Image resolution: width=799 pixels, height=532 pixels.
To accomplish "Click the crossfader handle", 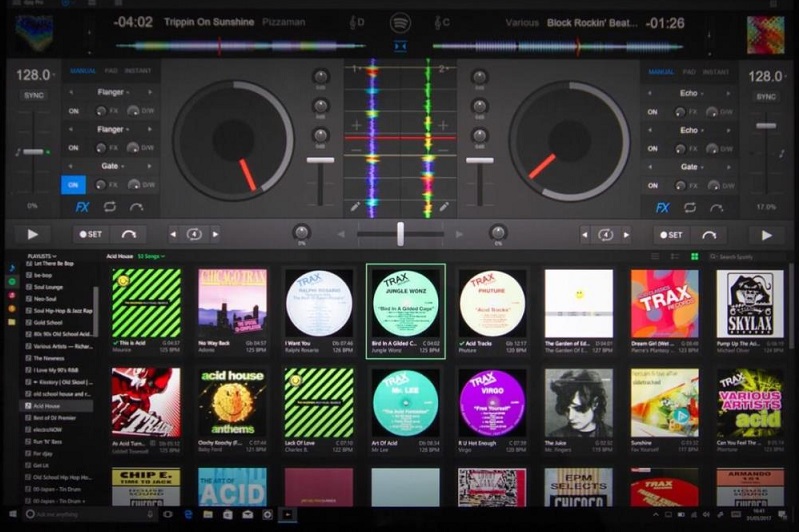I will (x=401, y=234).
